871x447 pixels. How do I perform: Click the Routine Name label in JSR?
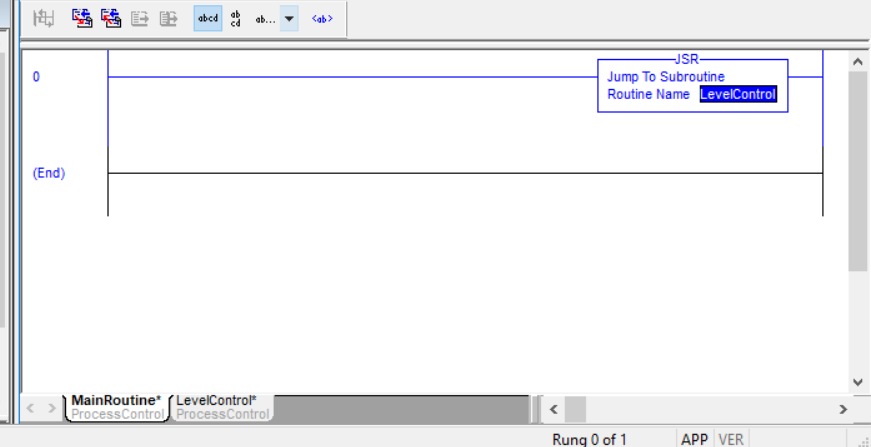point(648,94)
